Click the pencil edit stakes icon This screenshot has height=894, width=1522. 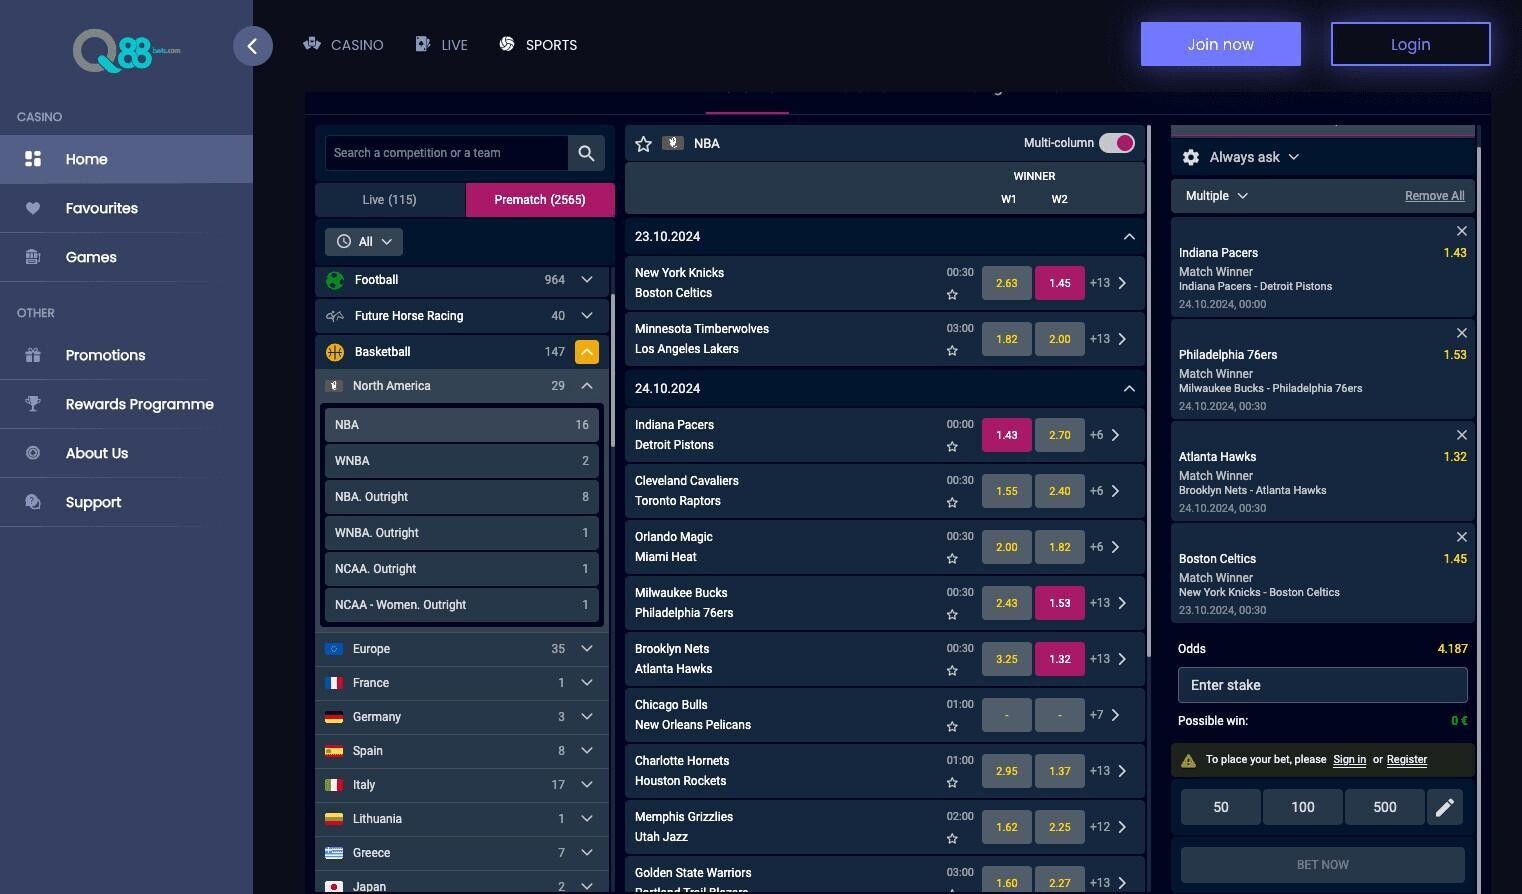pos(1445,807)
